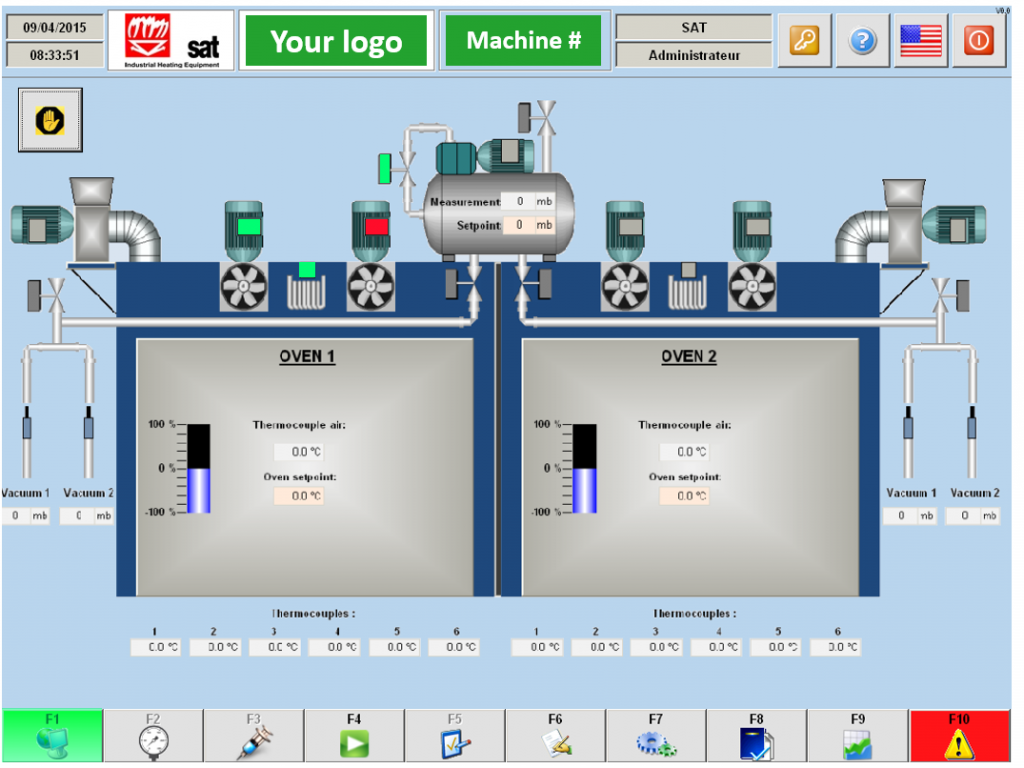Click the Administrateur user label
This screenshot has height=768, width=1024.
pyautogui.click(x=693, y=55)
